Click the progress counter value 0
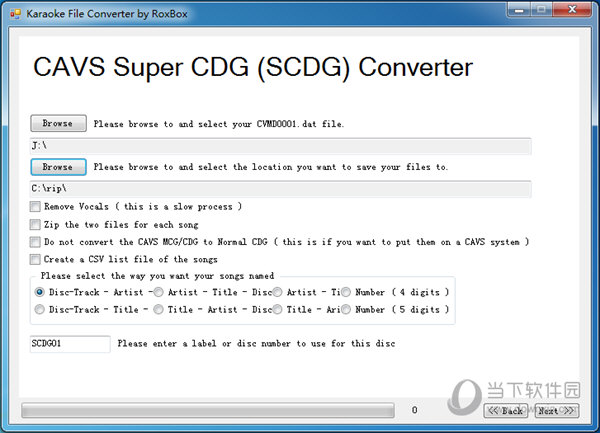 point(415,410)
